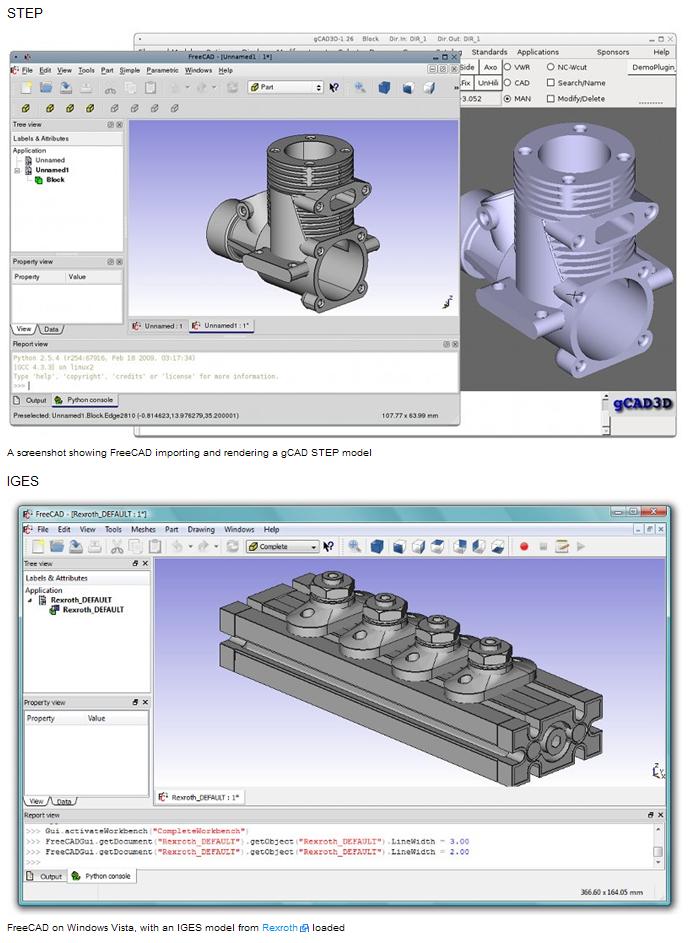The width and height of the screenshot is (693, 943).
Task: Click Save icon in upper FreeCAD toolbar
Action: pos(66,88)
